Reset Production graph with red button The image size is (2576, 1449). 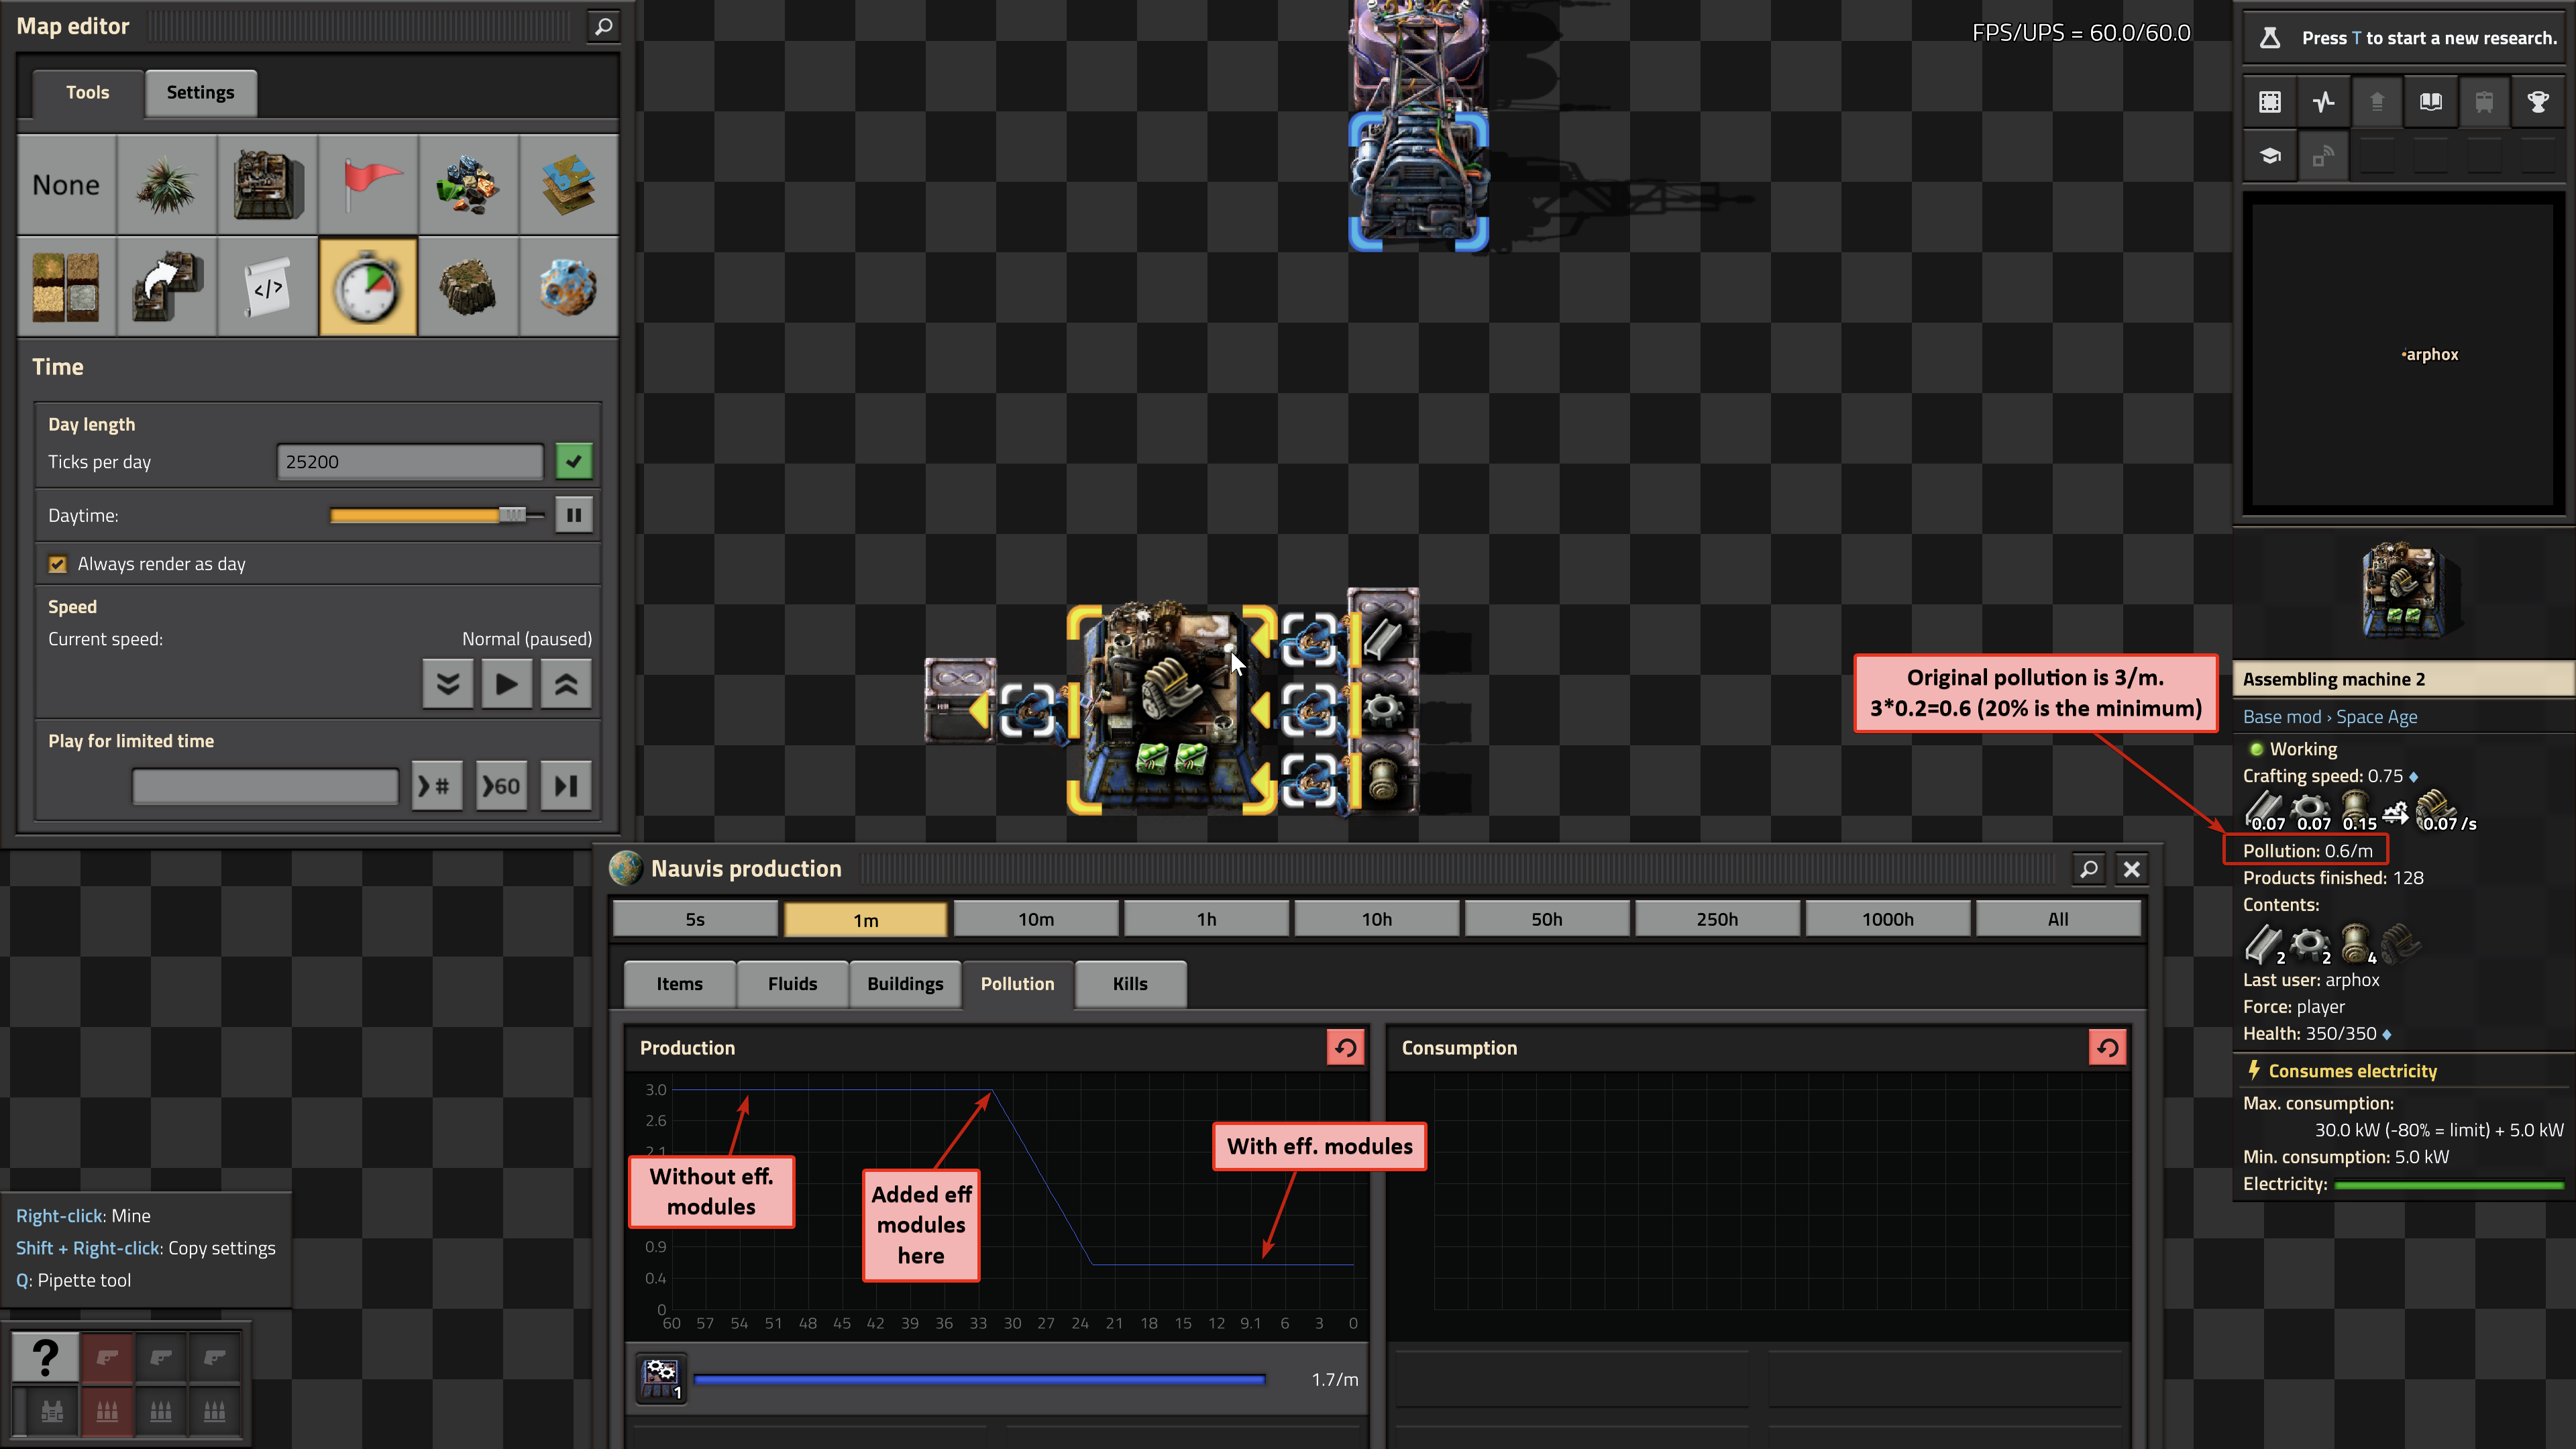(1346, 1048)
